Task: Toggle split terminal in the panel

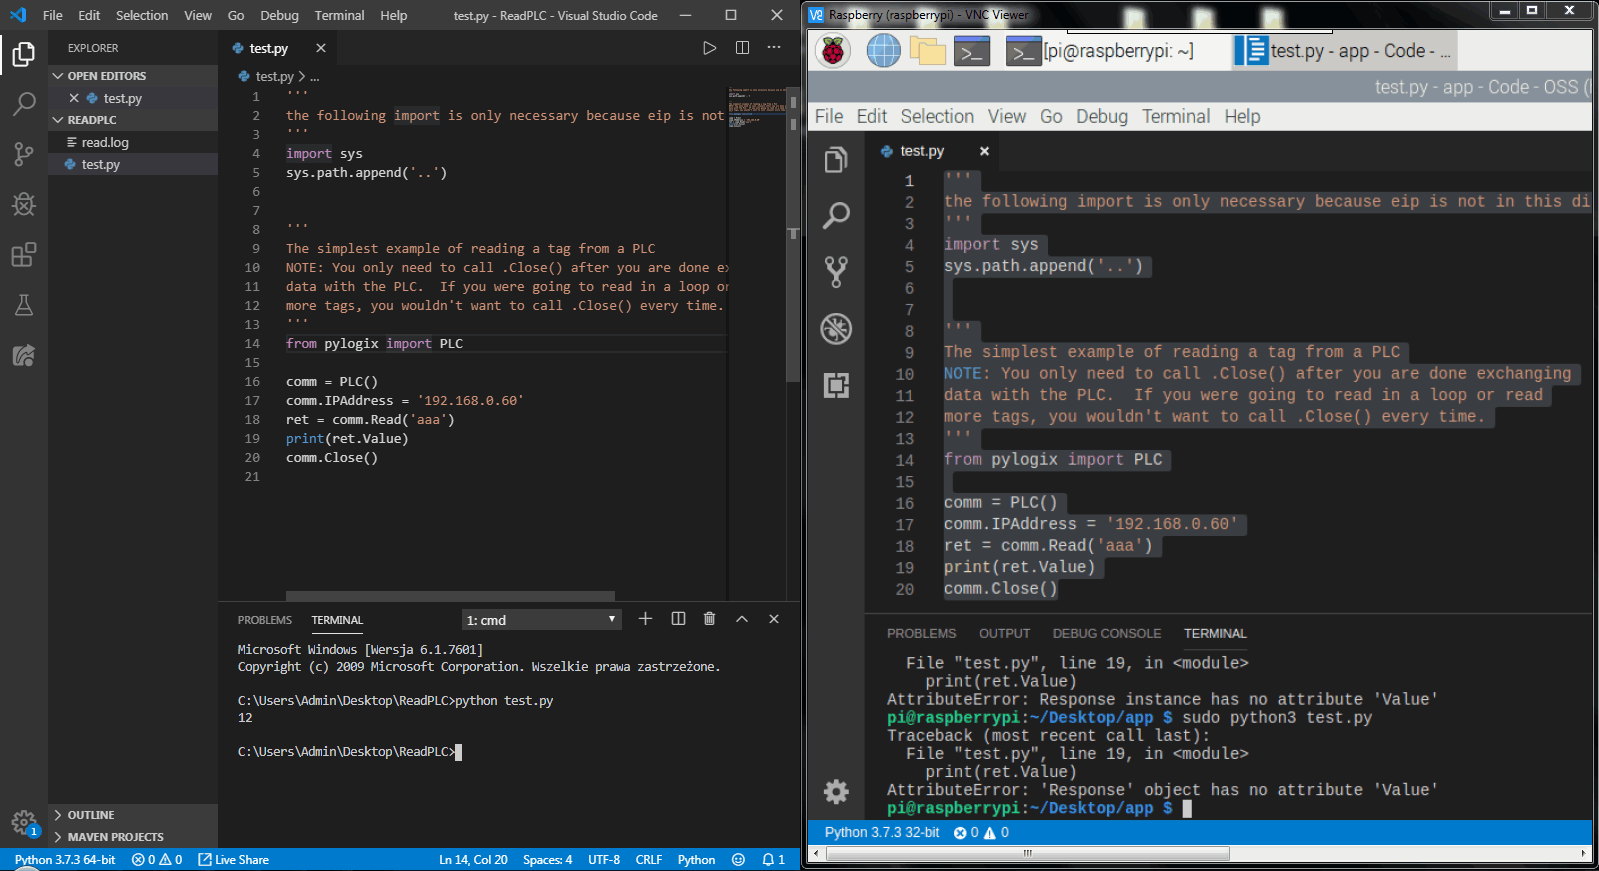Action: coord(678,619)
